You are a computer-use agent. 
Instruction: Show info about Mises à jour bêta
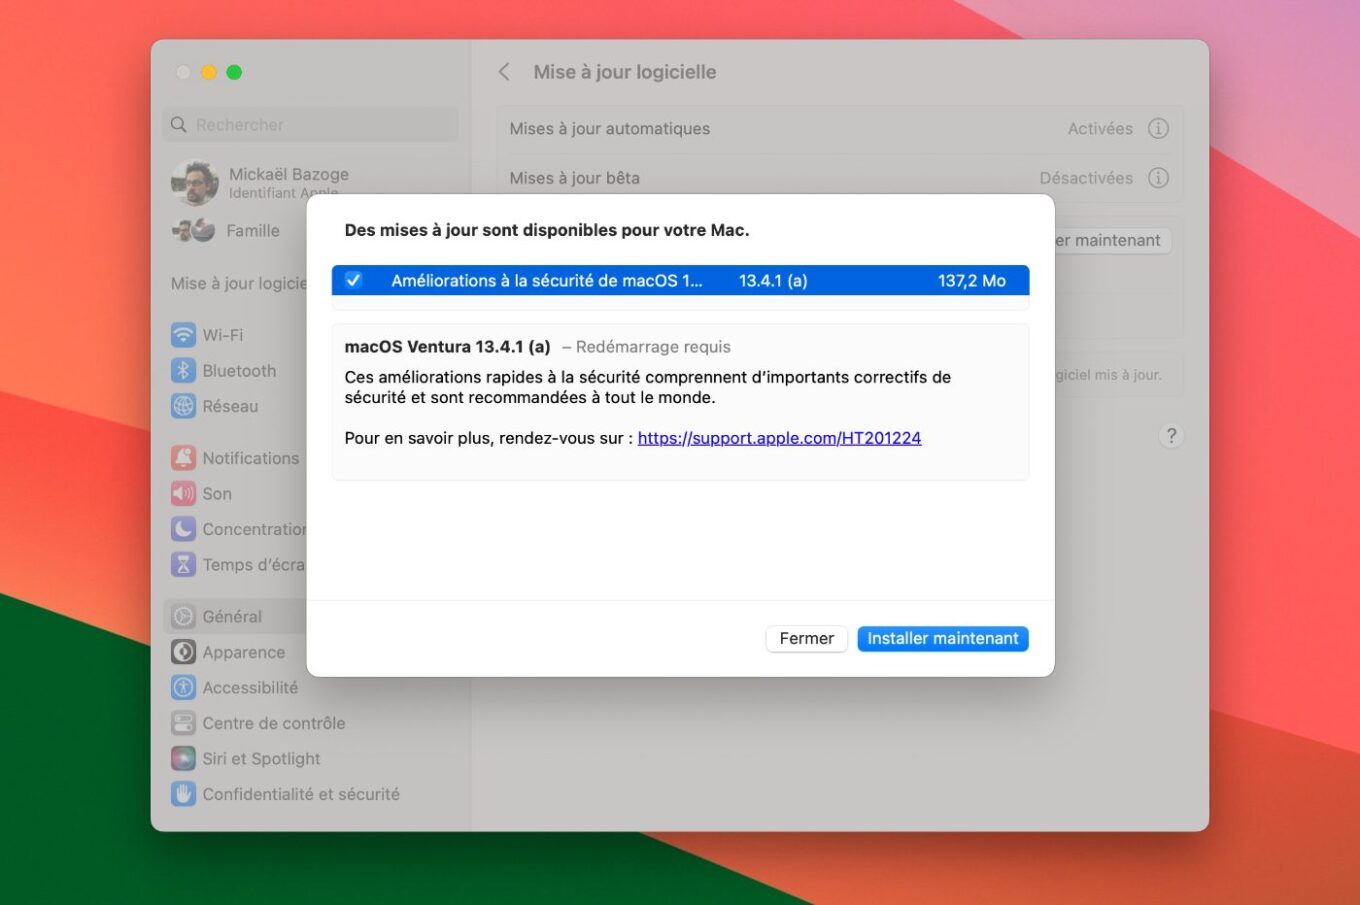pyautogui.click(x=1158, y=177)
